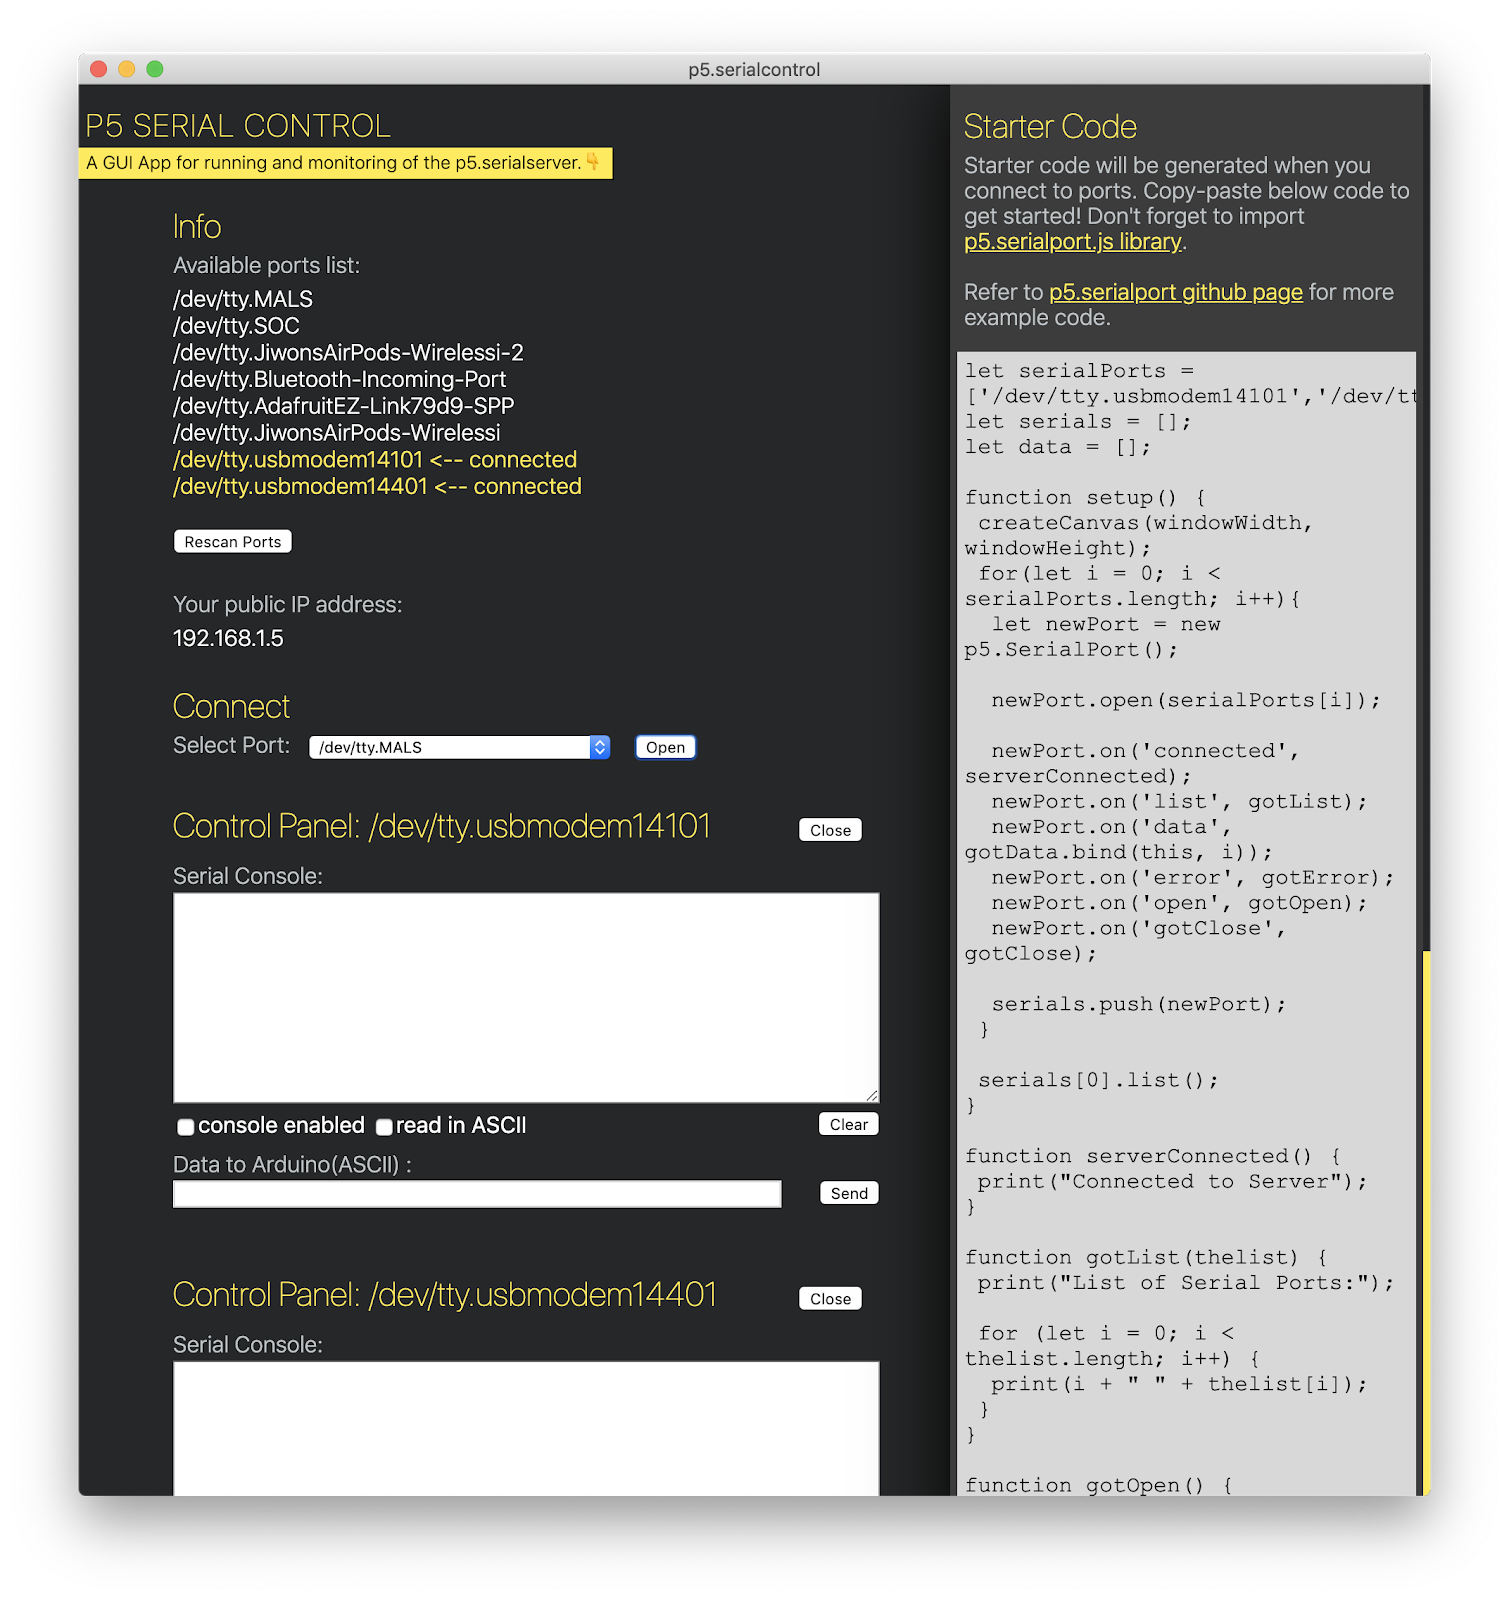Click connected /dev/tty.usbmodem14401 list entry

377,487
